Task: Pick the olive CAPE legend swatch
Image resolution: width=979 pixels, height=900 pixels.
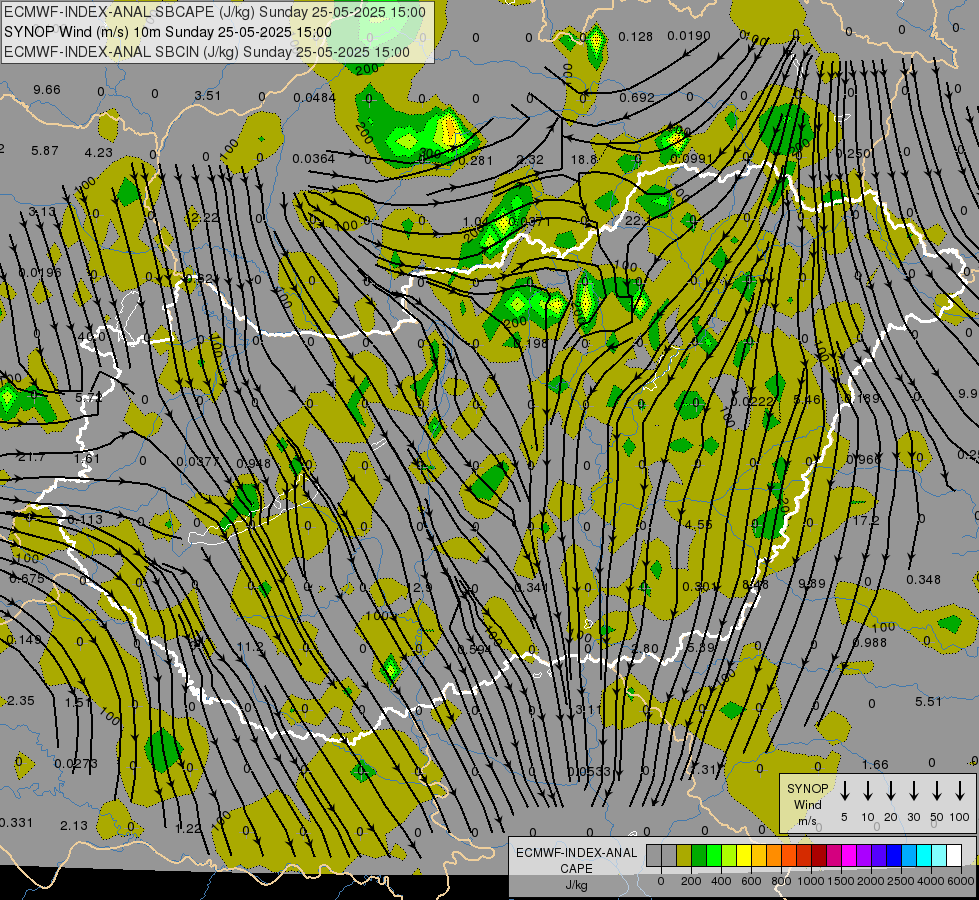Action: click(x=684, y=855)
